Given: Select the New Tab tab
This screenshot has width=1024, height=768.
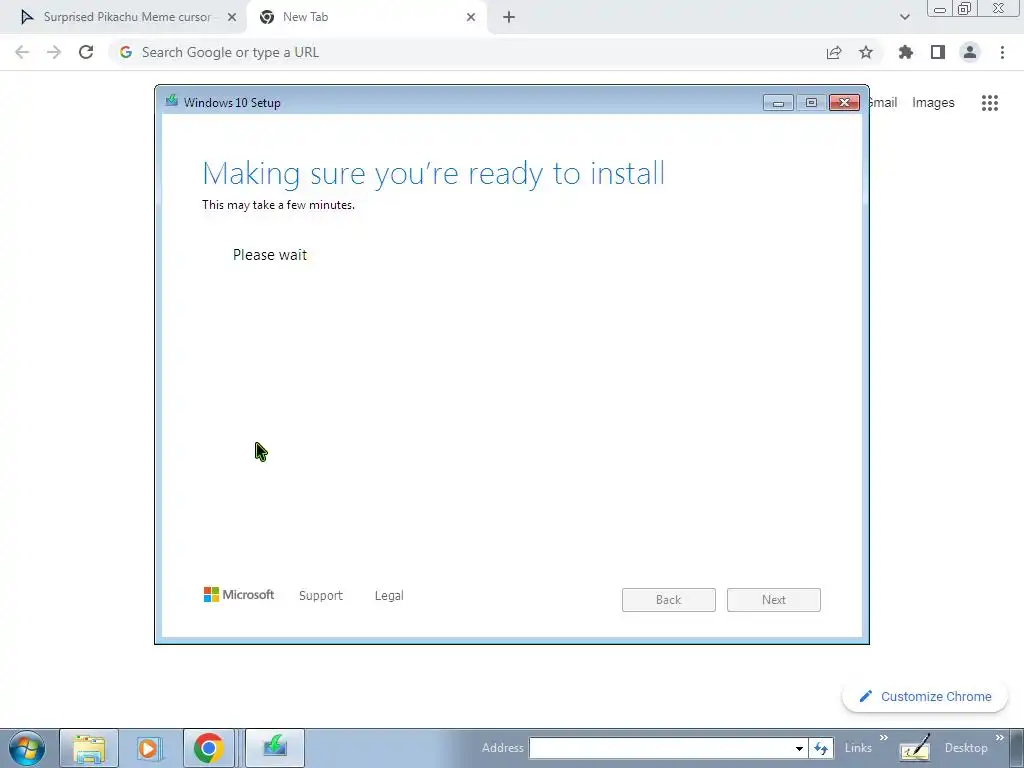Looking at the screenshot, I should tap(366, 17).
